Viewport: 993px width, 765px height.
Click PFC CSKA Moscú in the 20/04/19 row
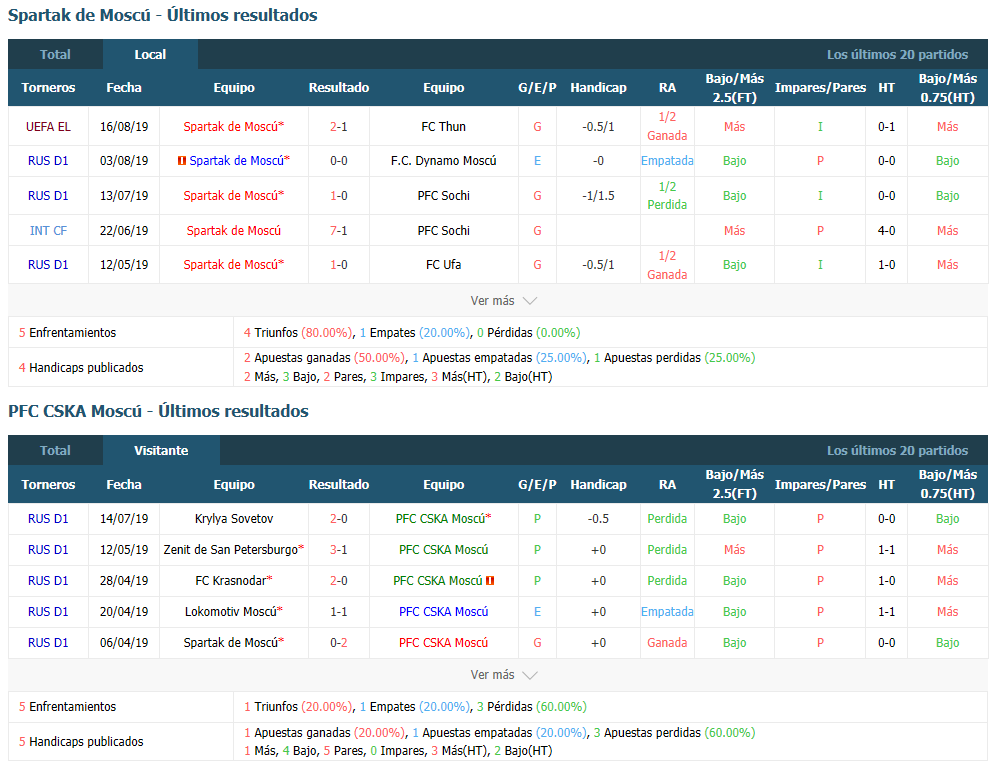tap(443, 612)
